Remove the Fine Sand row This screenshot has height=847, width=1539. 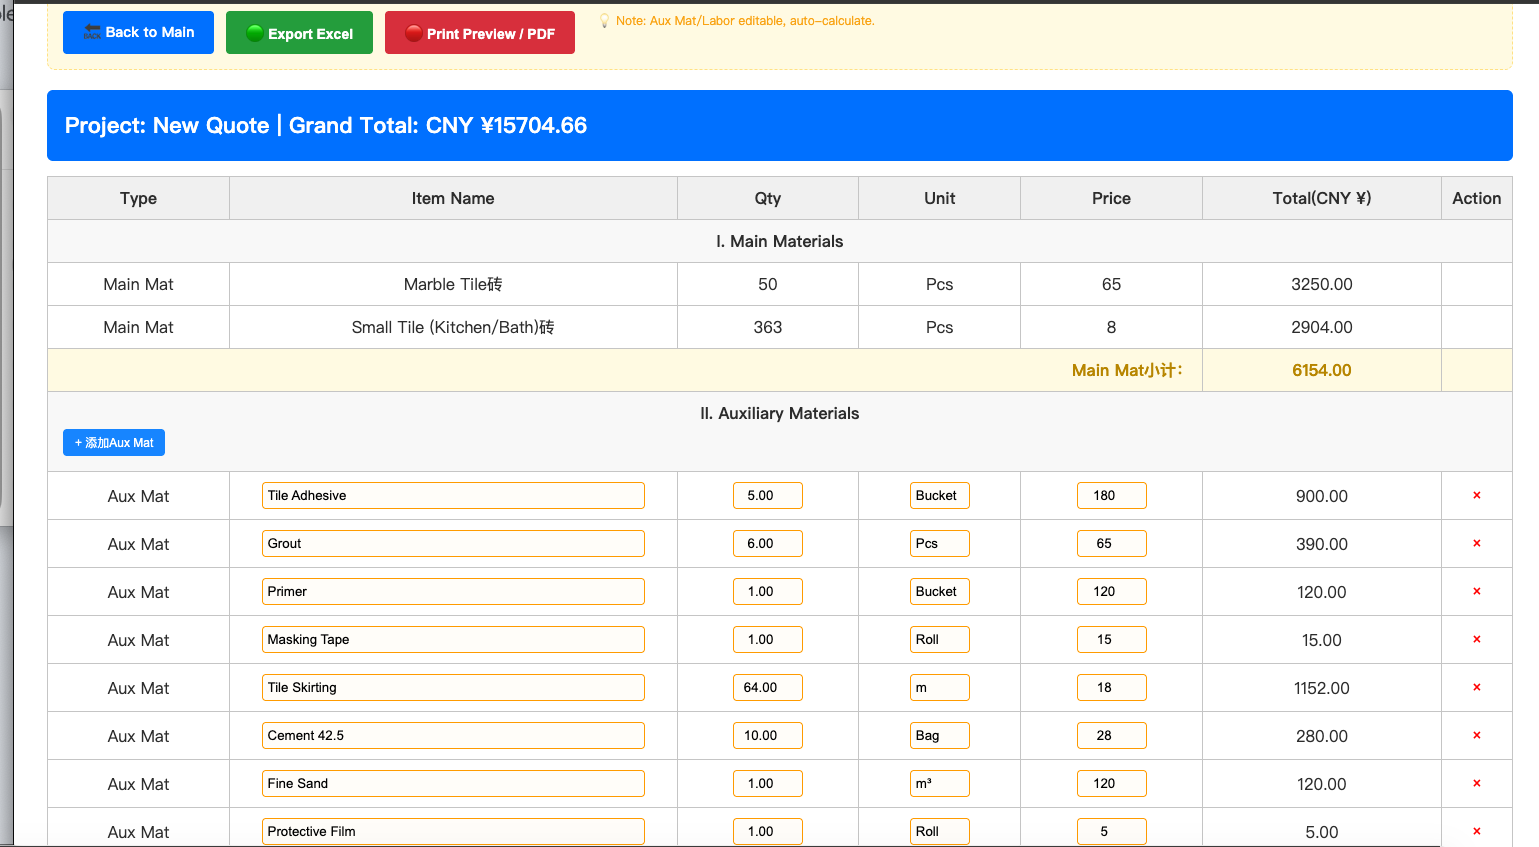(1476, 784)
